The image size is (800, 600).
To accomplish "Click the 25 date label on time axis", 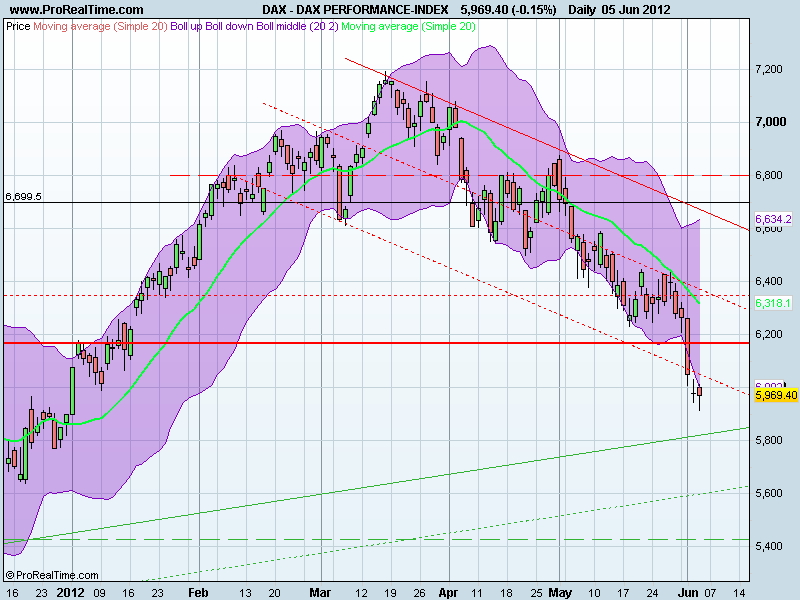I will click(x=536, y=593).
